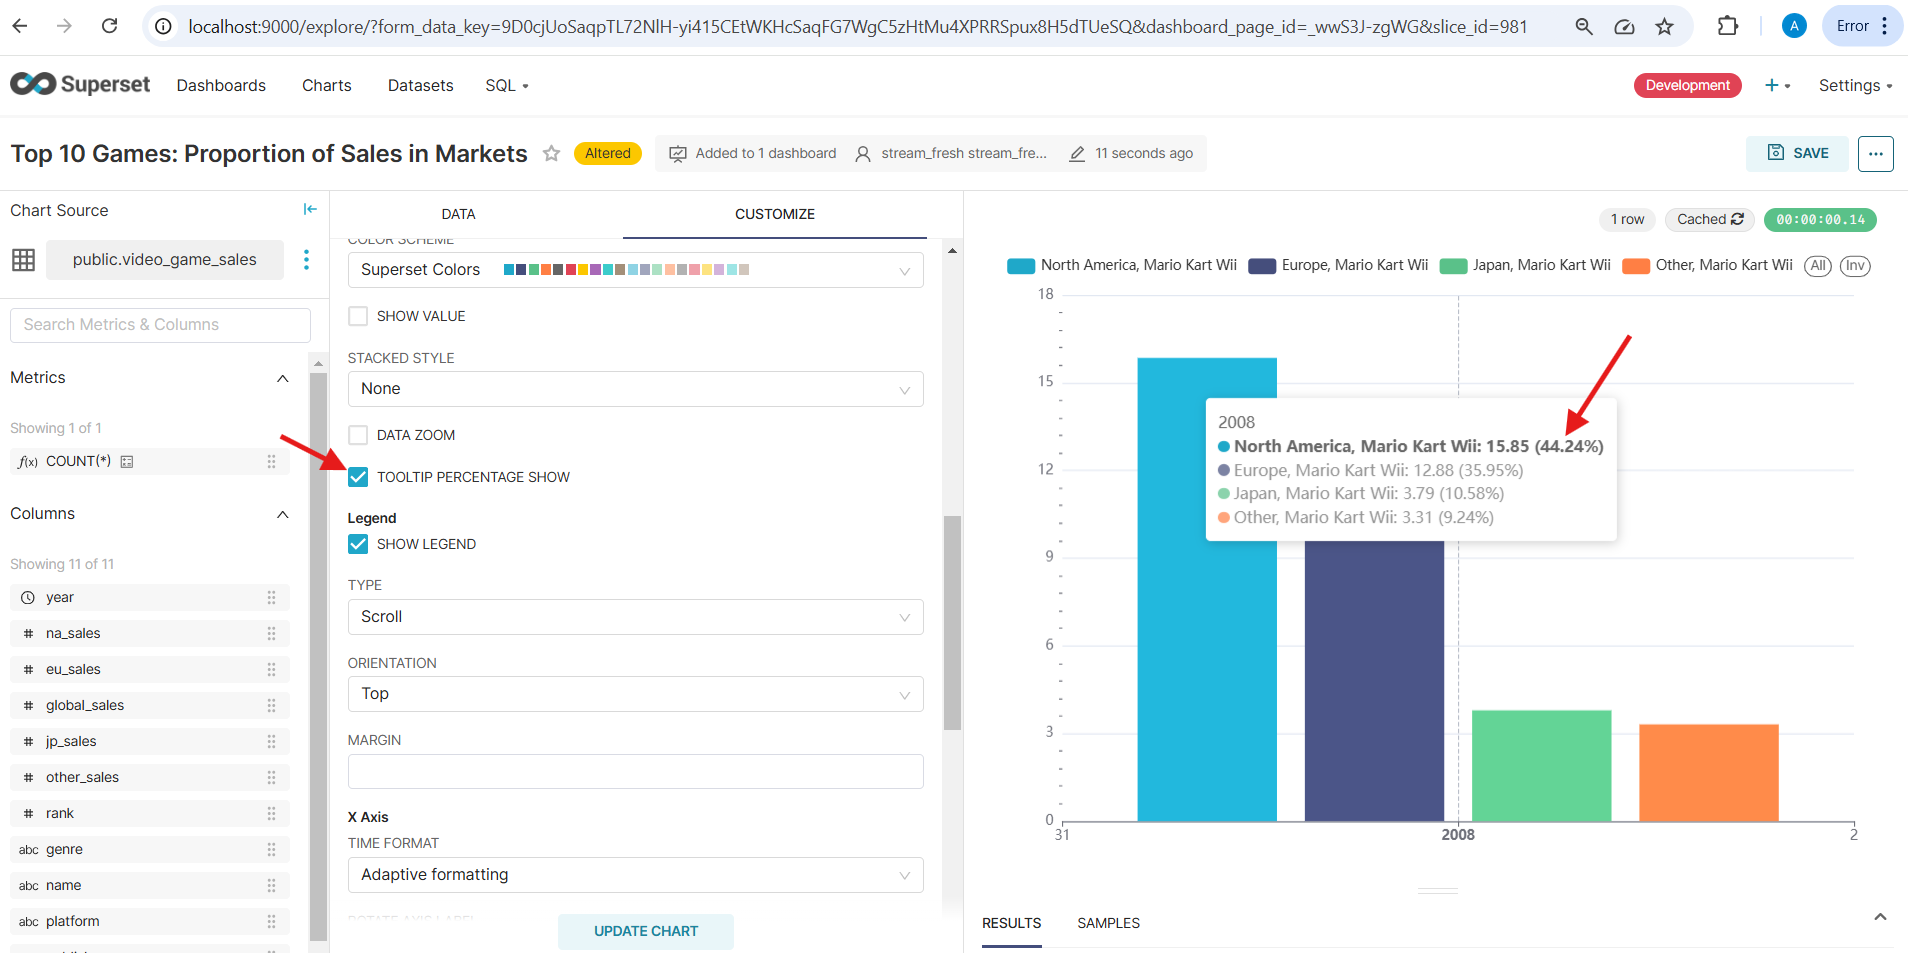Enable the Data Zoom checkbox
Image resolution: width=1908 pixels, height=953 pixels.
click(358, 435)
